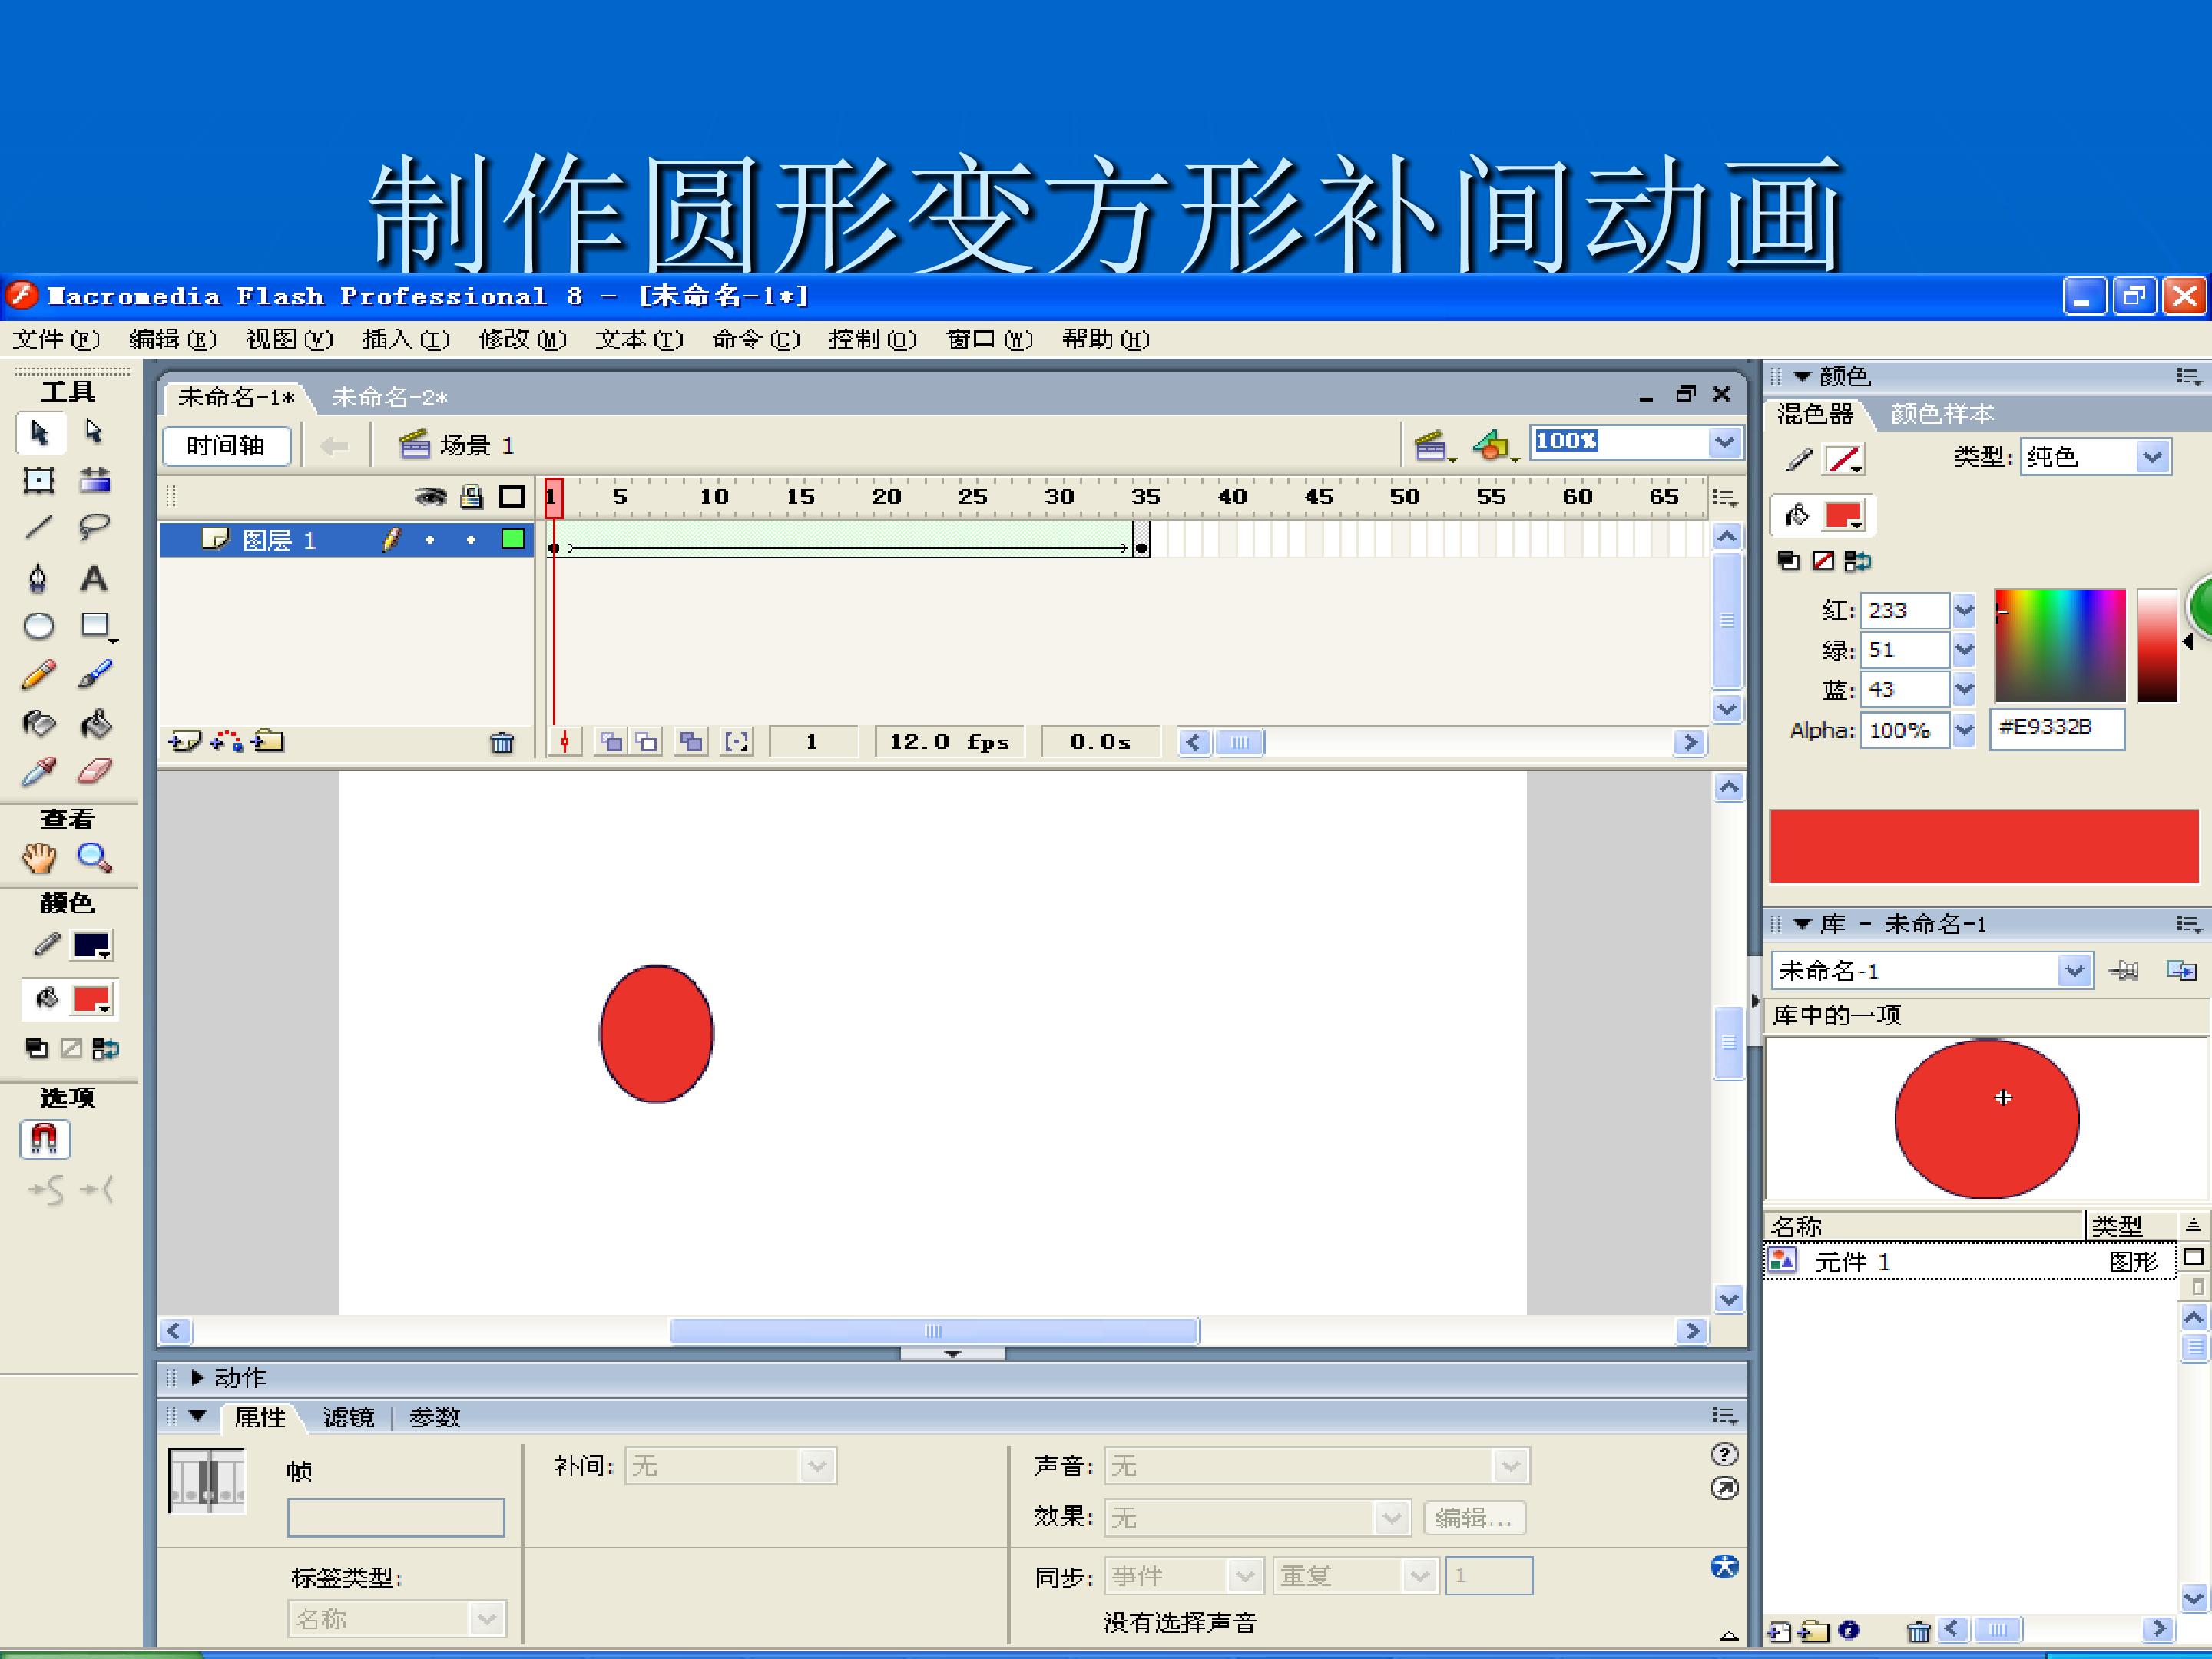Click the frame label input field
Image resolution: width=2212 pixels, height=1659 pixels.
click(396, 1517)
